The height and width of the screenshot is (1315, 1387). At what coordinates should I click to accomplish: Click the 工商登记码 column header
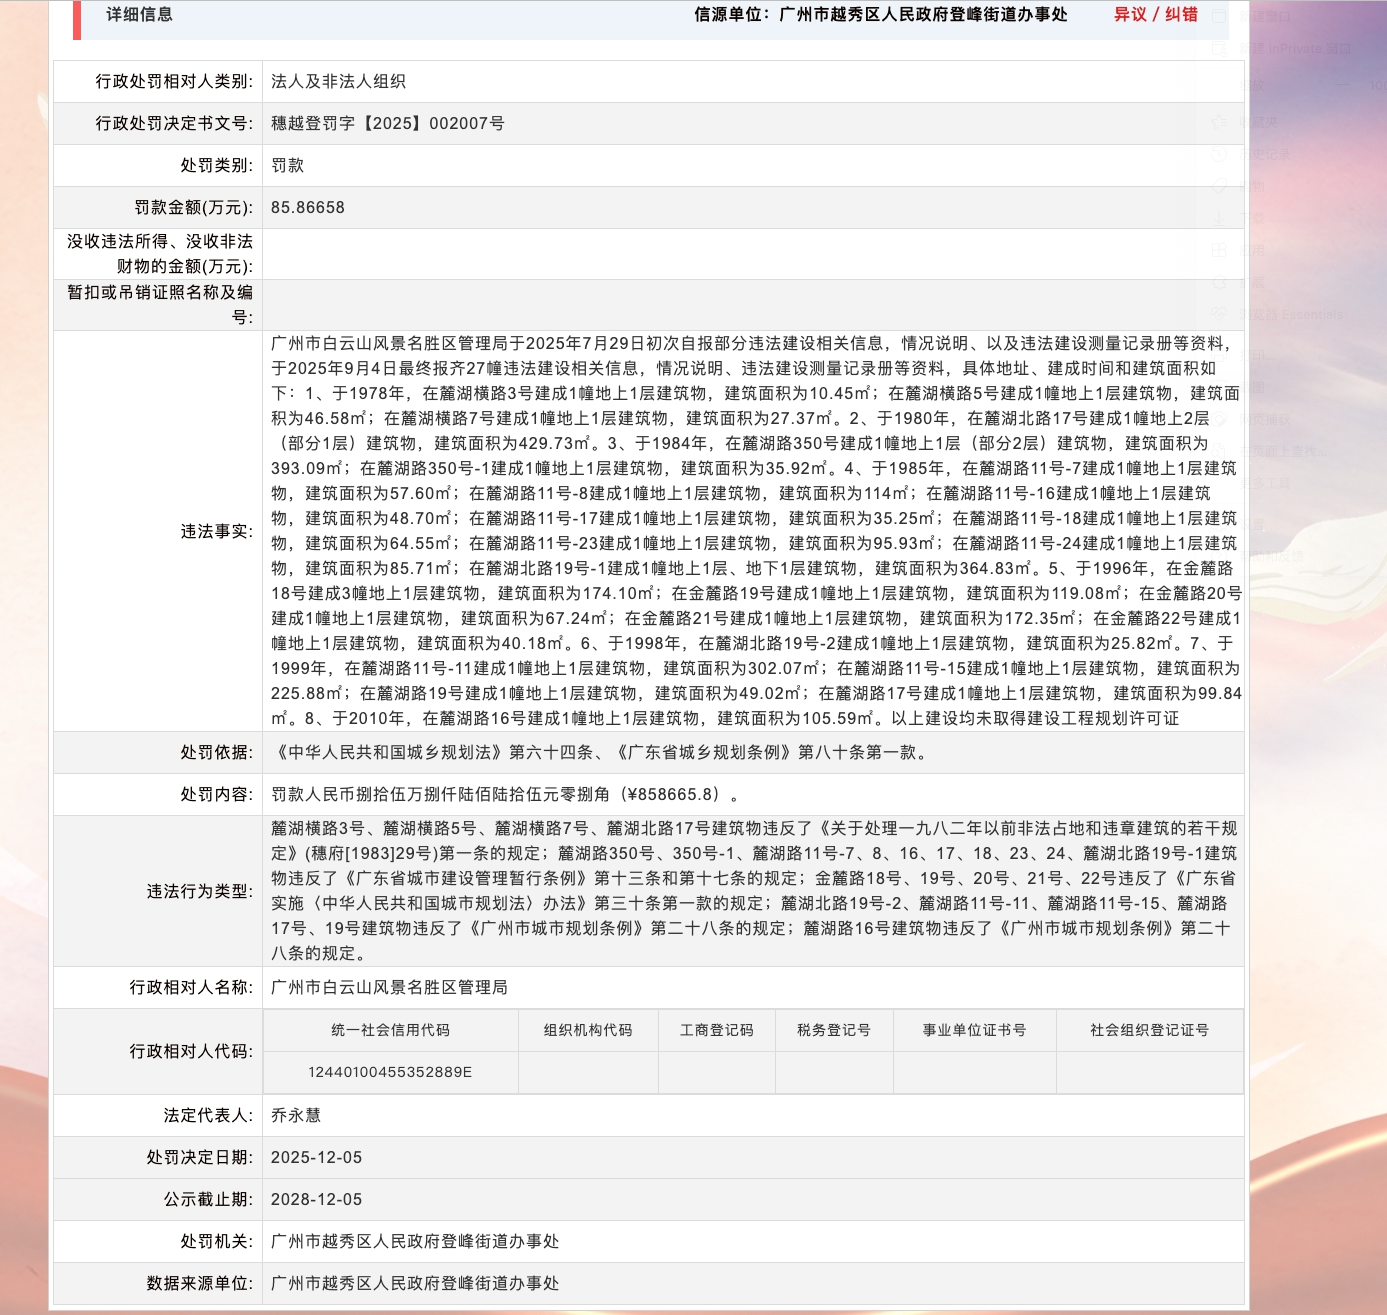tap(717, 1030)
